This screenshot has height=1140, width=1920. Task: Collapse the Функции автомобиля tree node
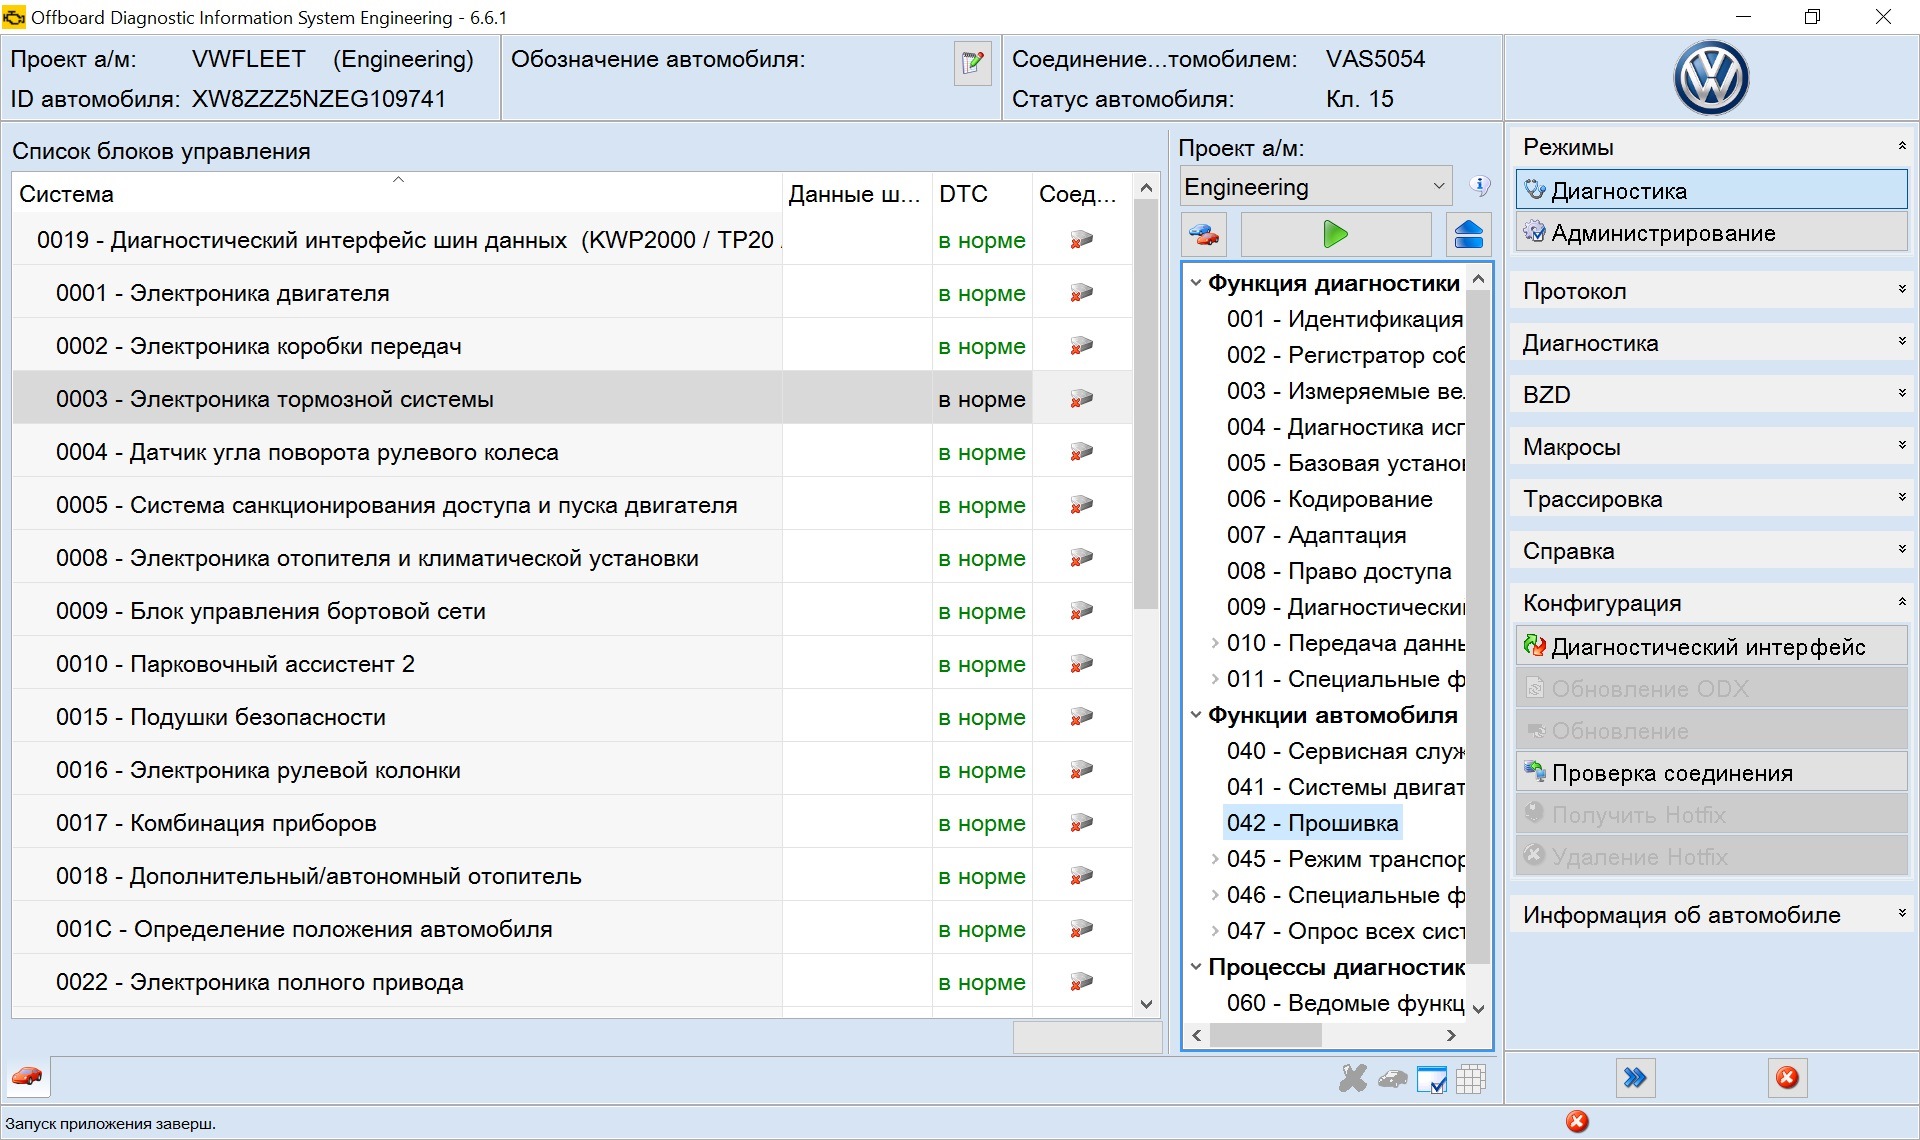click(x=1196, y=715)
